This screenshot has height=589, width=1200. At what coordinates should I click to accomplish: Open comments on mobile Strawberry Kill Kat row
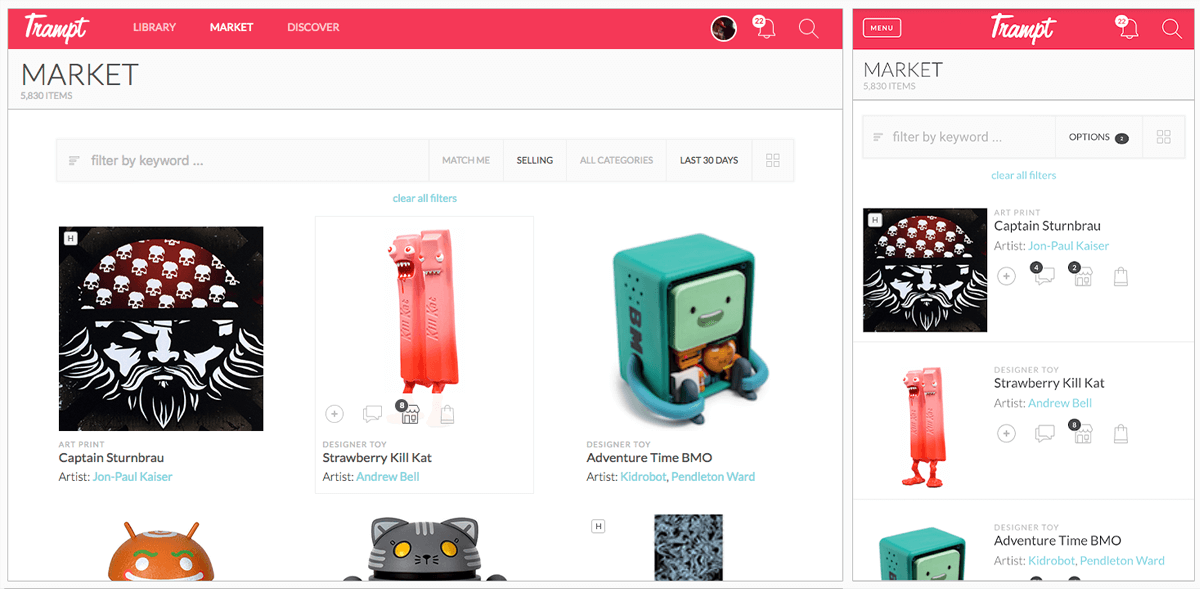tap(1044, 433)
